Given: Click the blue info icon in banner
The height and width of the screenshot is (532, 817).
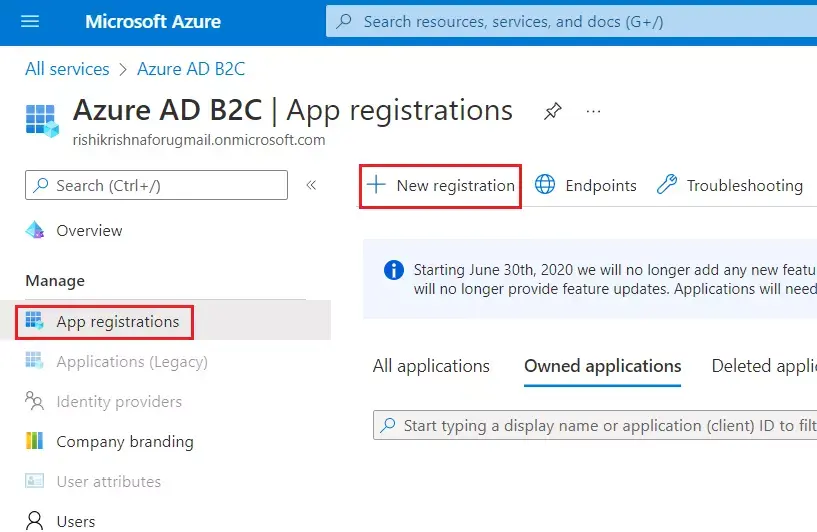Looking at the screenshot, I should pyautogui.click(x=393, y=270).
